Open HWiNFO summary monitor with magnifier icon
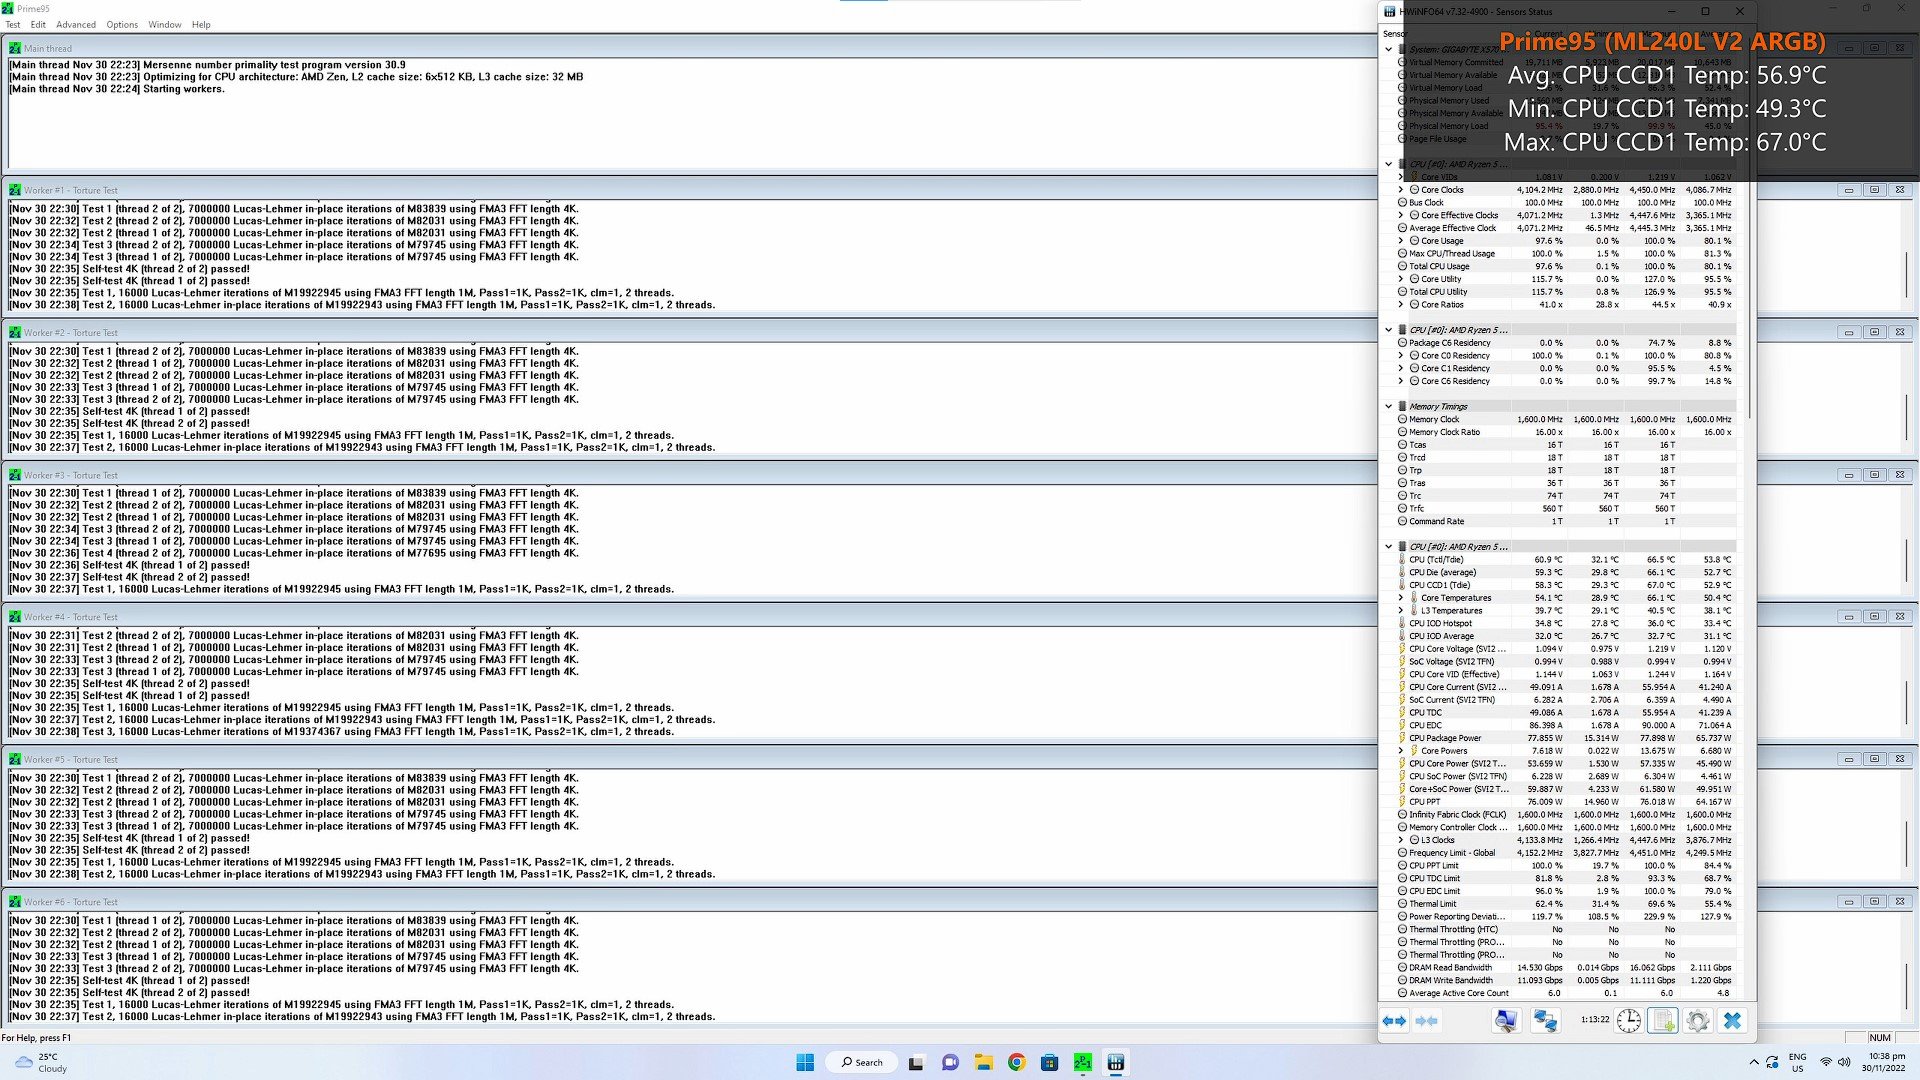 pos(1505,1021)
